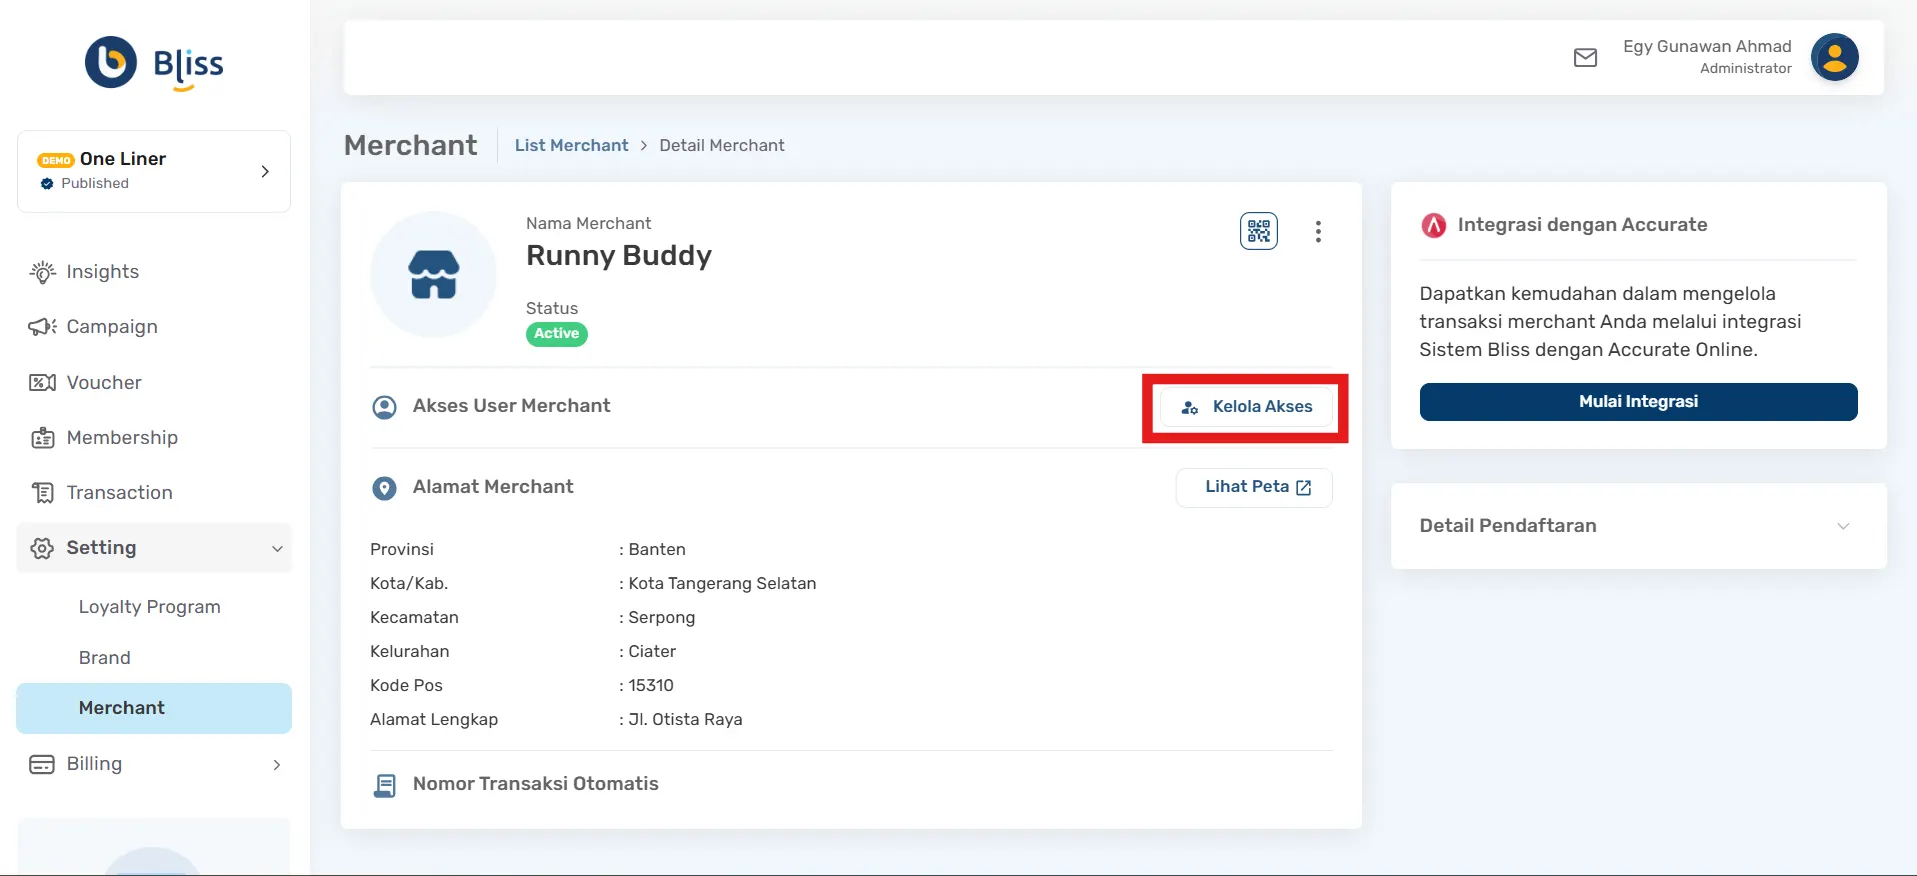This screenshot has width=1917, height=876.
Task: Select Loyalty Program under Setting
Action: pos(149,607)
